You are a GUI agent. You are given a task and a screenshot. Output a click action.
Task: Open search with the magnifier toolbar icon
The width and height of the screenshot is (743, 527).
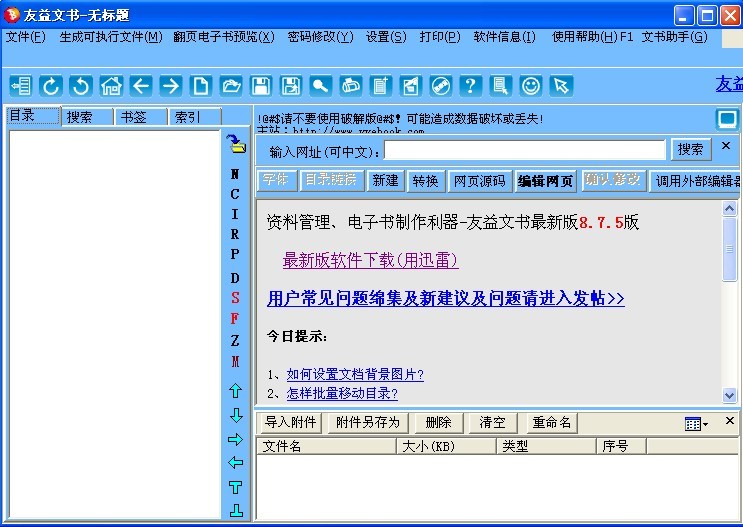point(321,86)
